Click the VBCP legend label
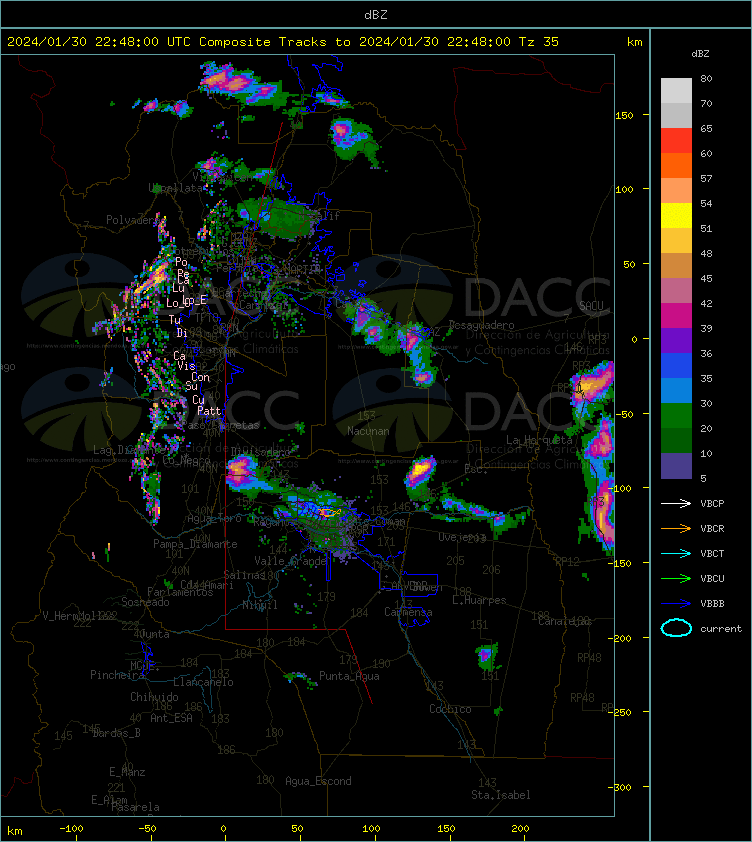Screen dimensions: 752x842 pos(712,503)
